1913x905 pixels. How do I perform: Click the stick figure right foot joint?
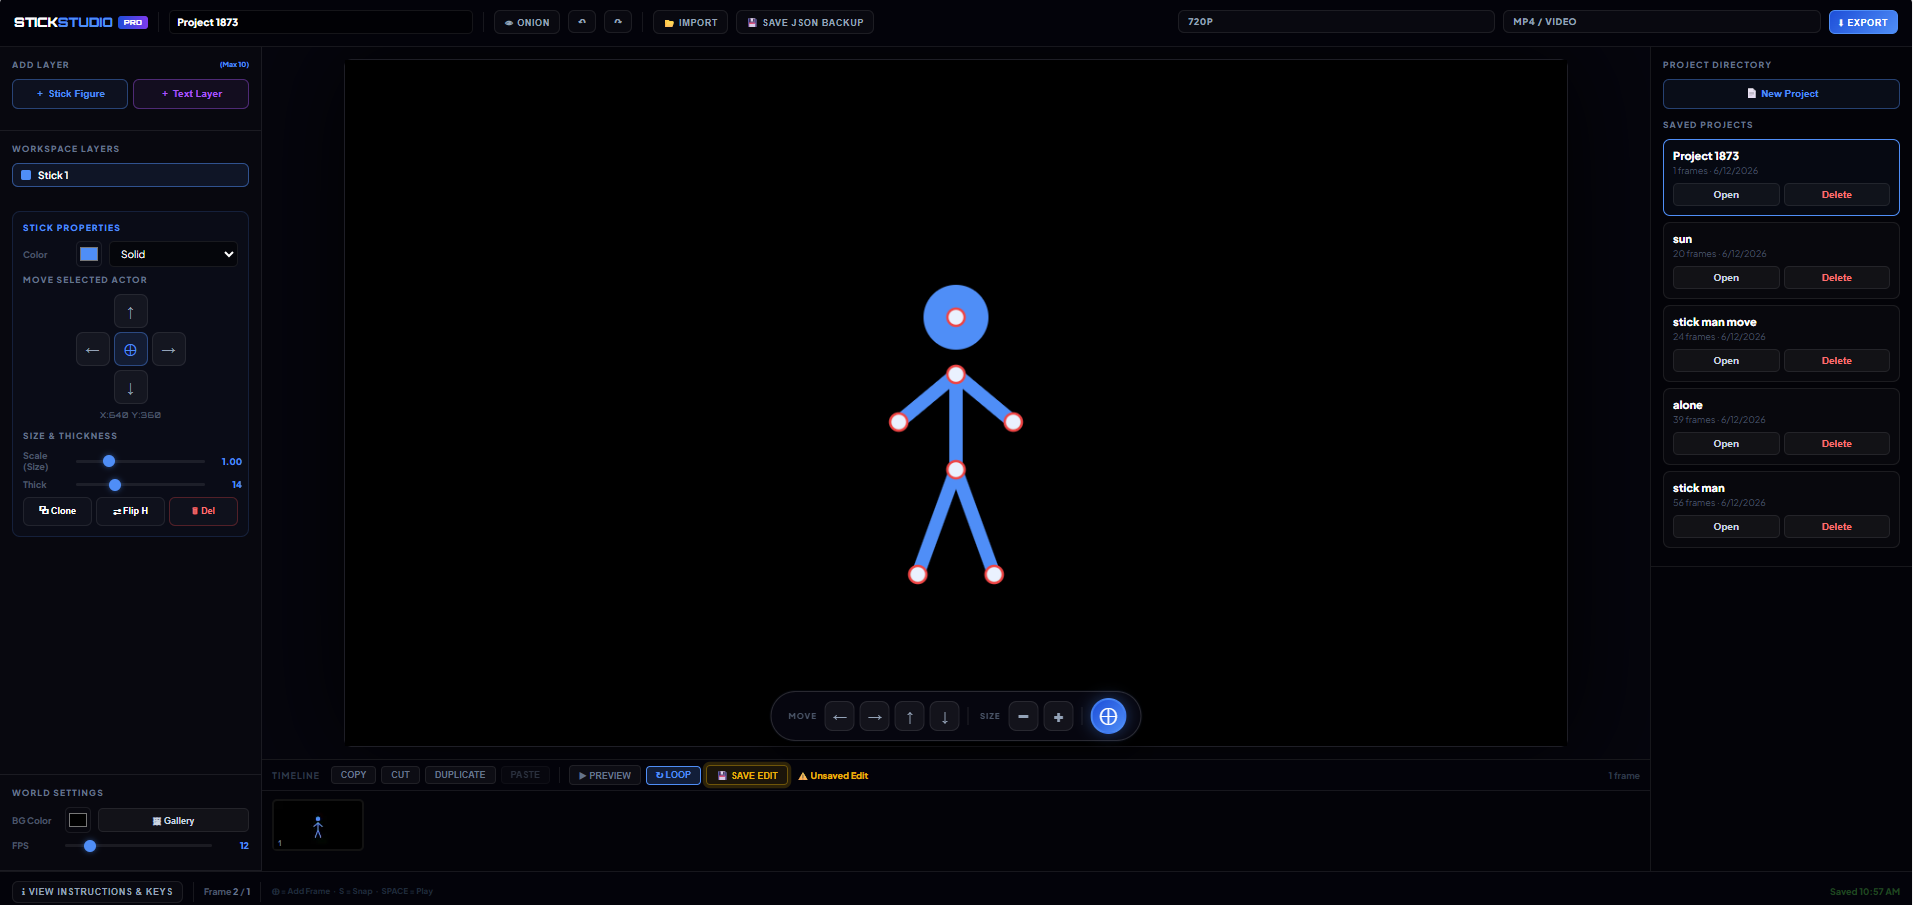(x=994, y=574)
